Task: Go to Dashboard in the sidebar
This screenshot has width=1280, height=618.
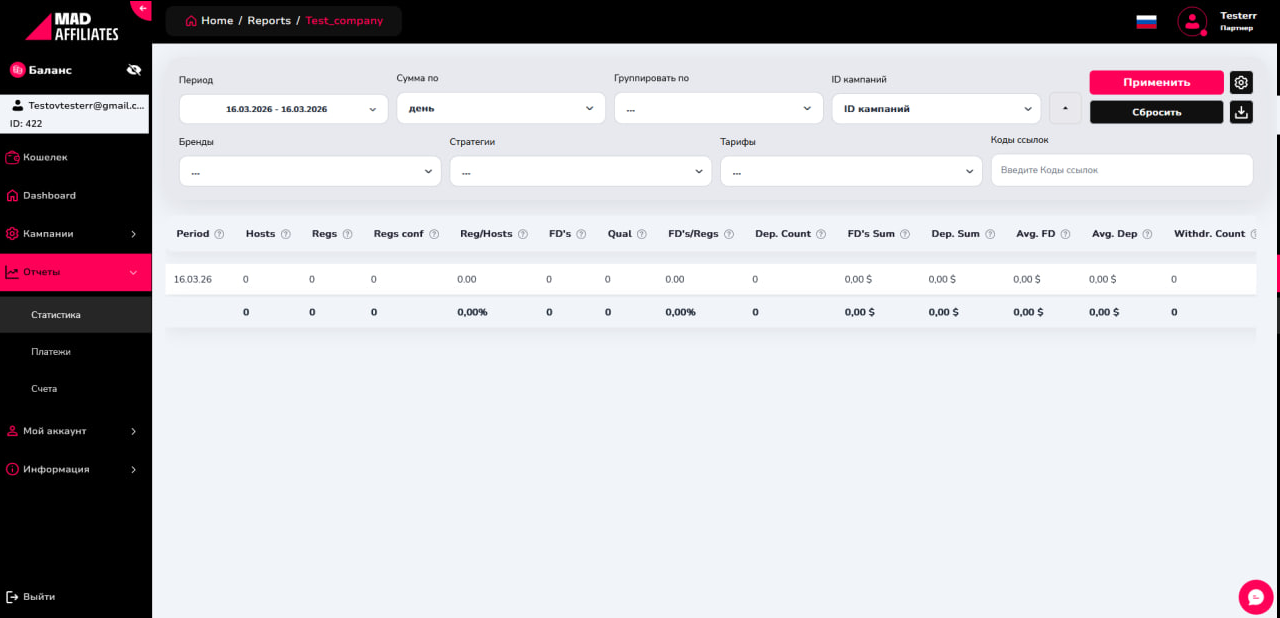Action: click(49, 196)
